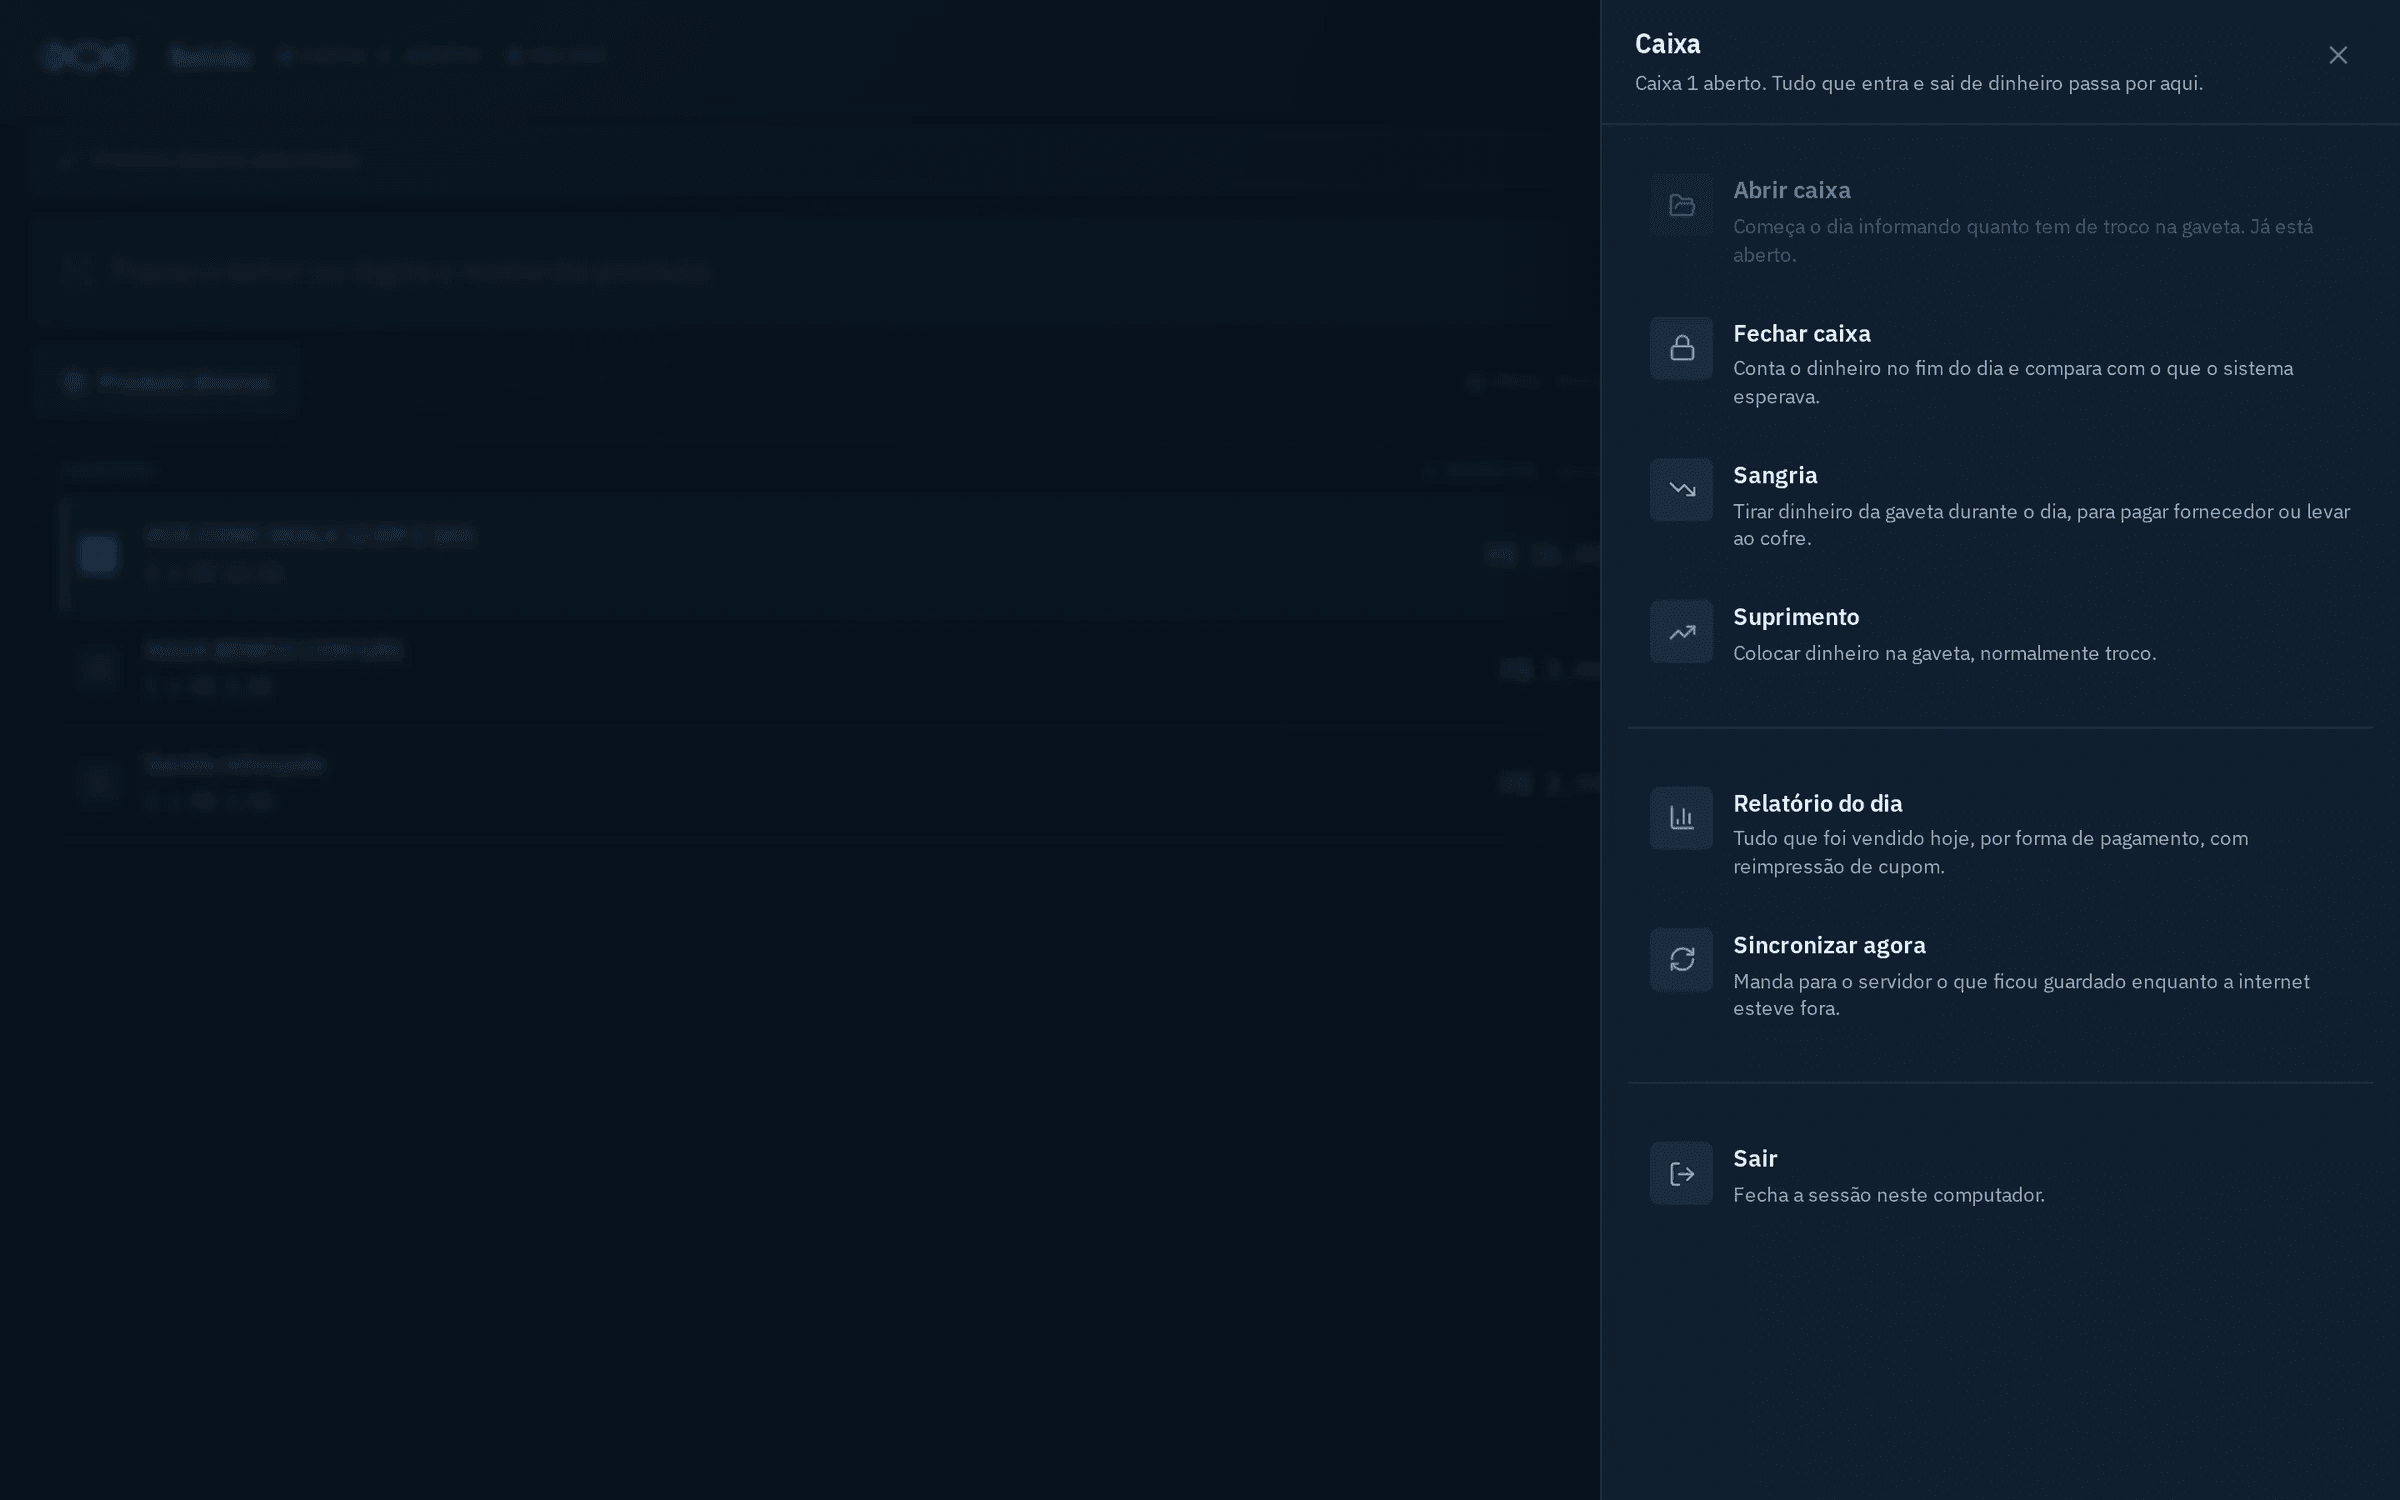The height and width of the screenshot is (1500, 2400).
Task: Click the description starting 'Tirar dinheiro da gaveta'
Action: pyautogui.click(x=2041, y=524)
